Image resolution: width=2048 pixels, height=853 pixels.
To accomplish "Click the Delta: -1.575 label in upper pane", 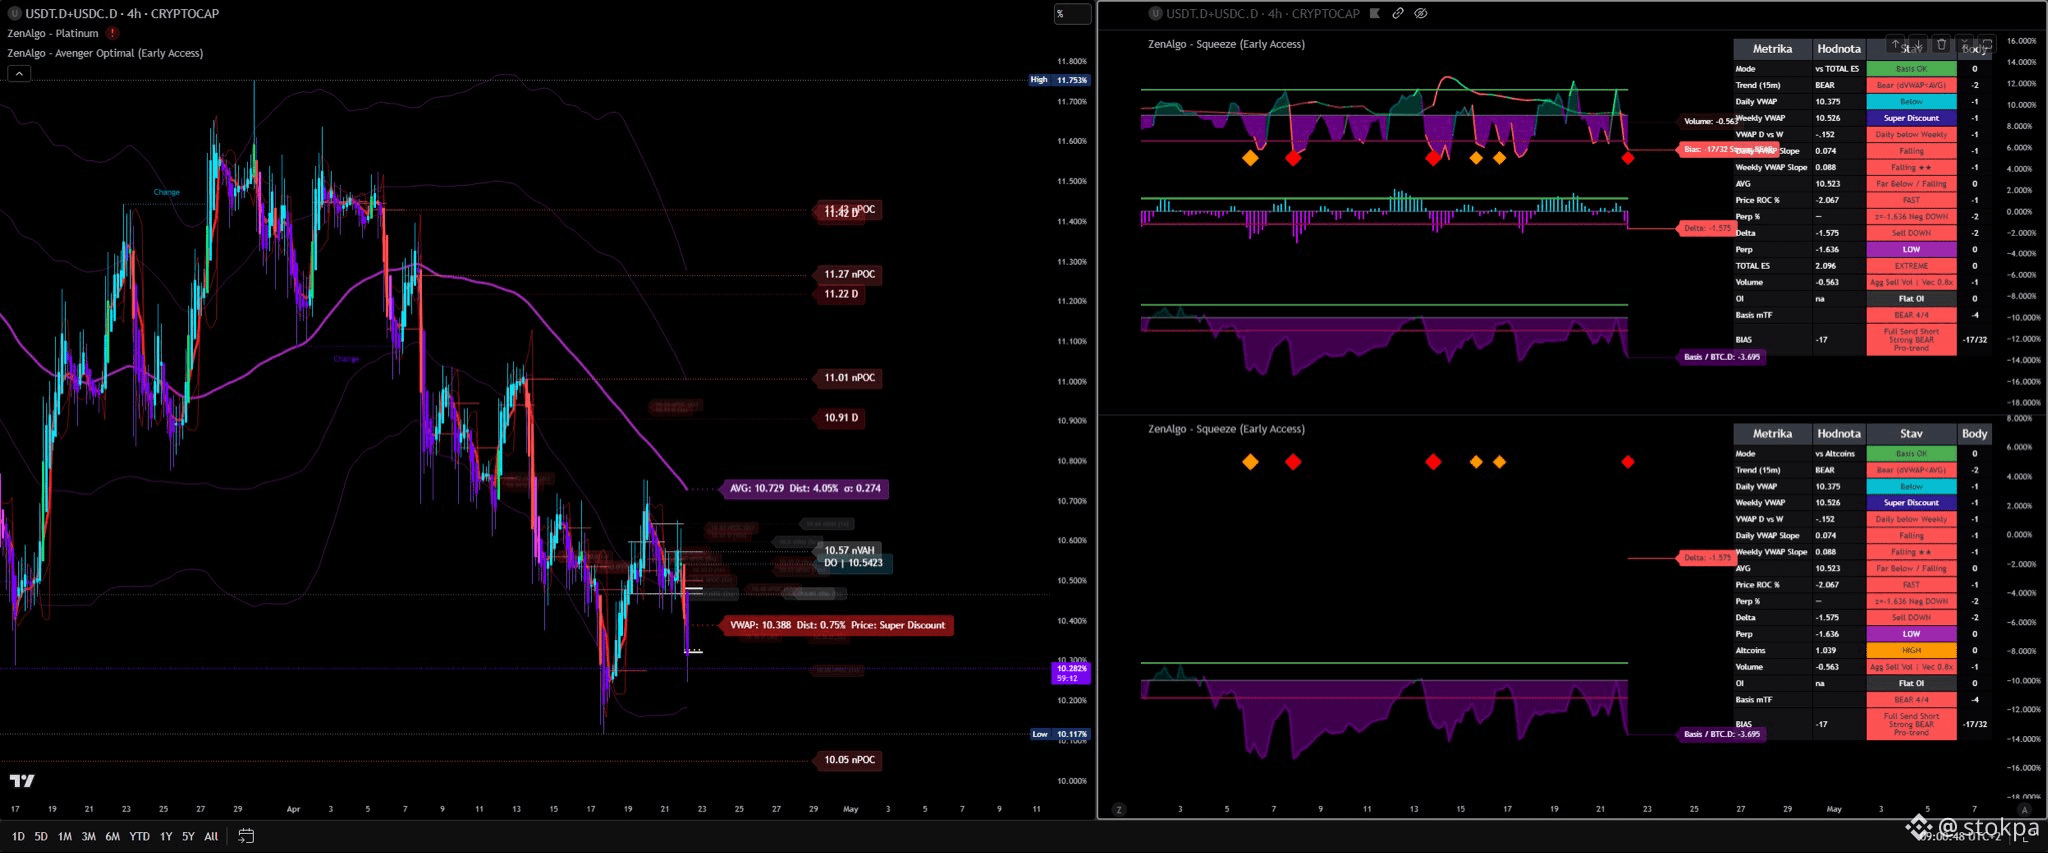I will tap(1706, 228).
